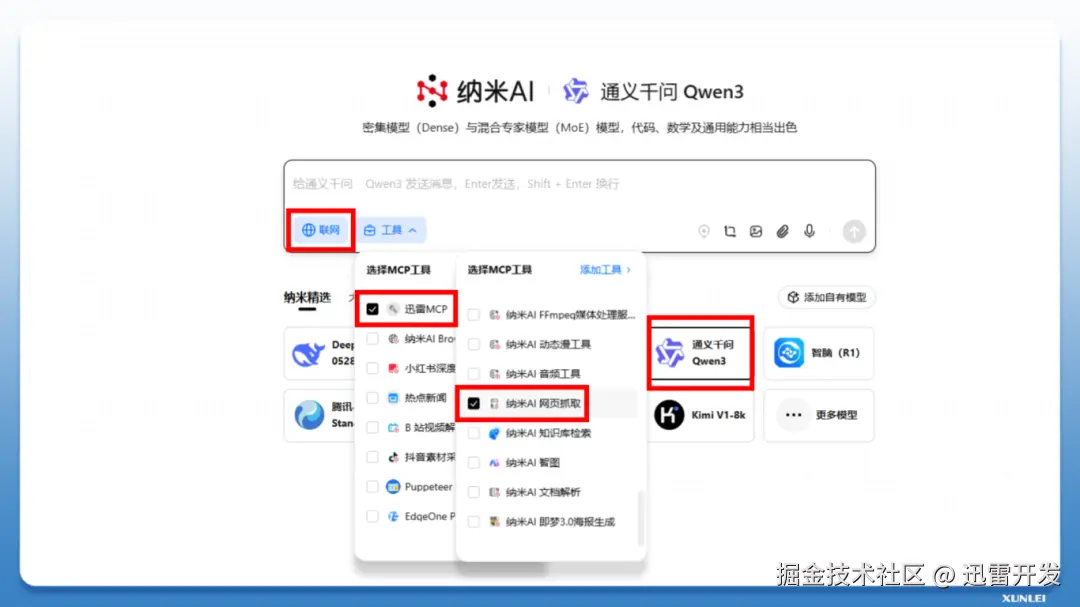The image size is (1080, 607).
Task: Click the microphone voice input icon
Action: (x=809, y=232)
